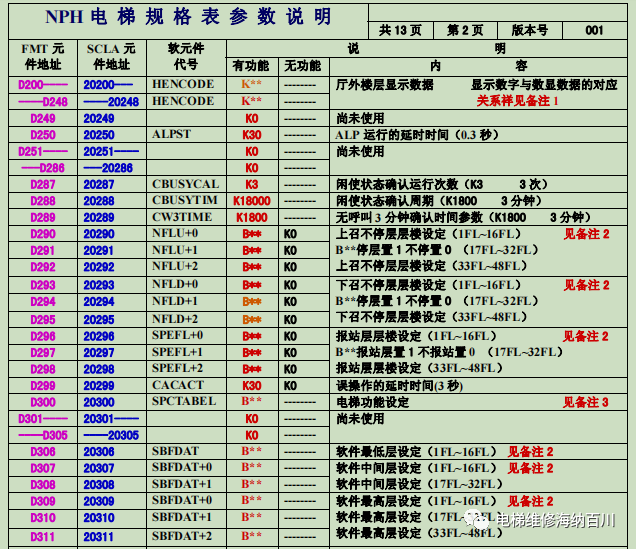The image size is (636, 549).
Task: Click the '有功能' column header
Action: pos(251,66)
